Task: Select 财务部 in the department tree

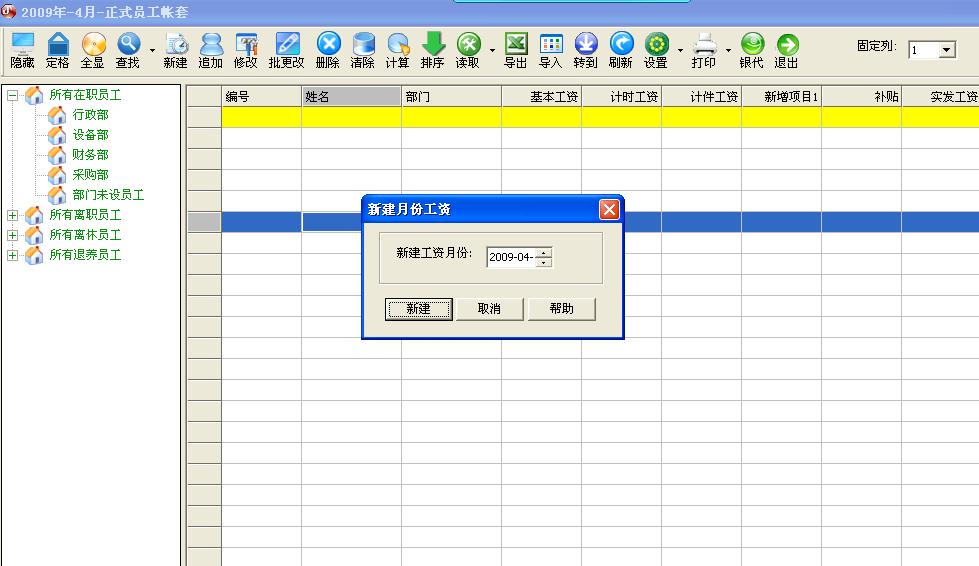Action: coord(90,155)
